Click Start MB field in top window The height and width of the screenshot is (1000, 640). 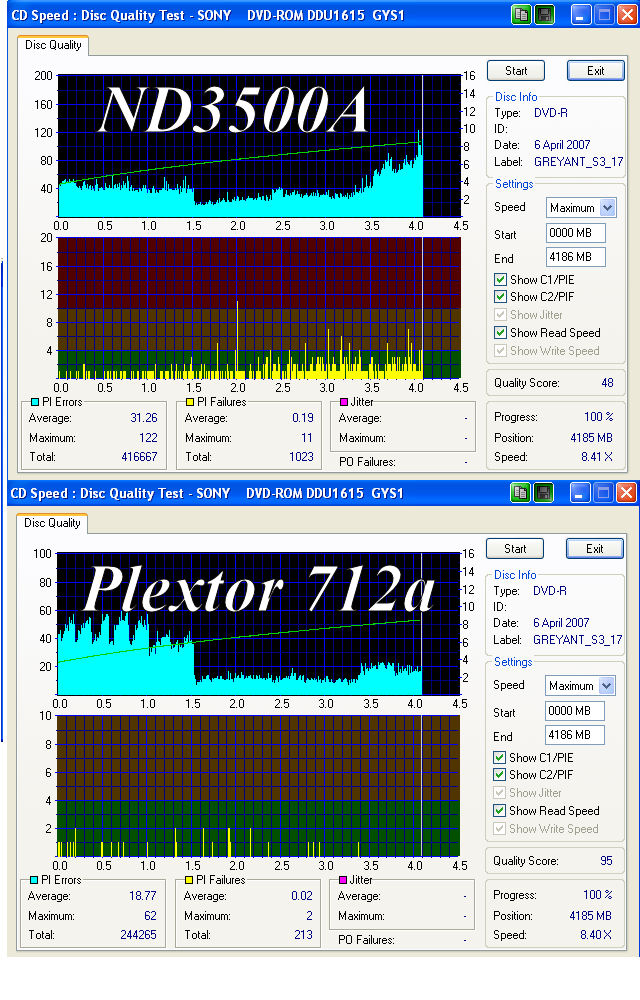576,233
